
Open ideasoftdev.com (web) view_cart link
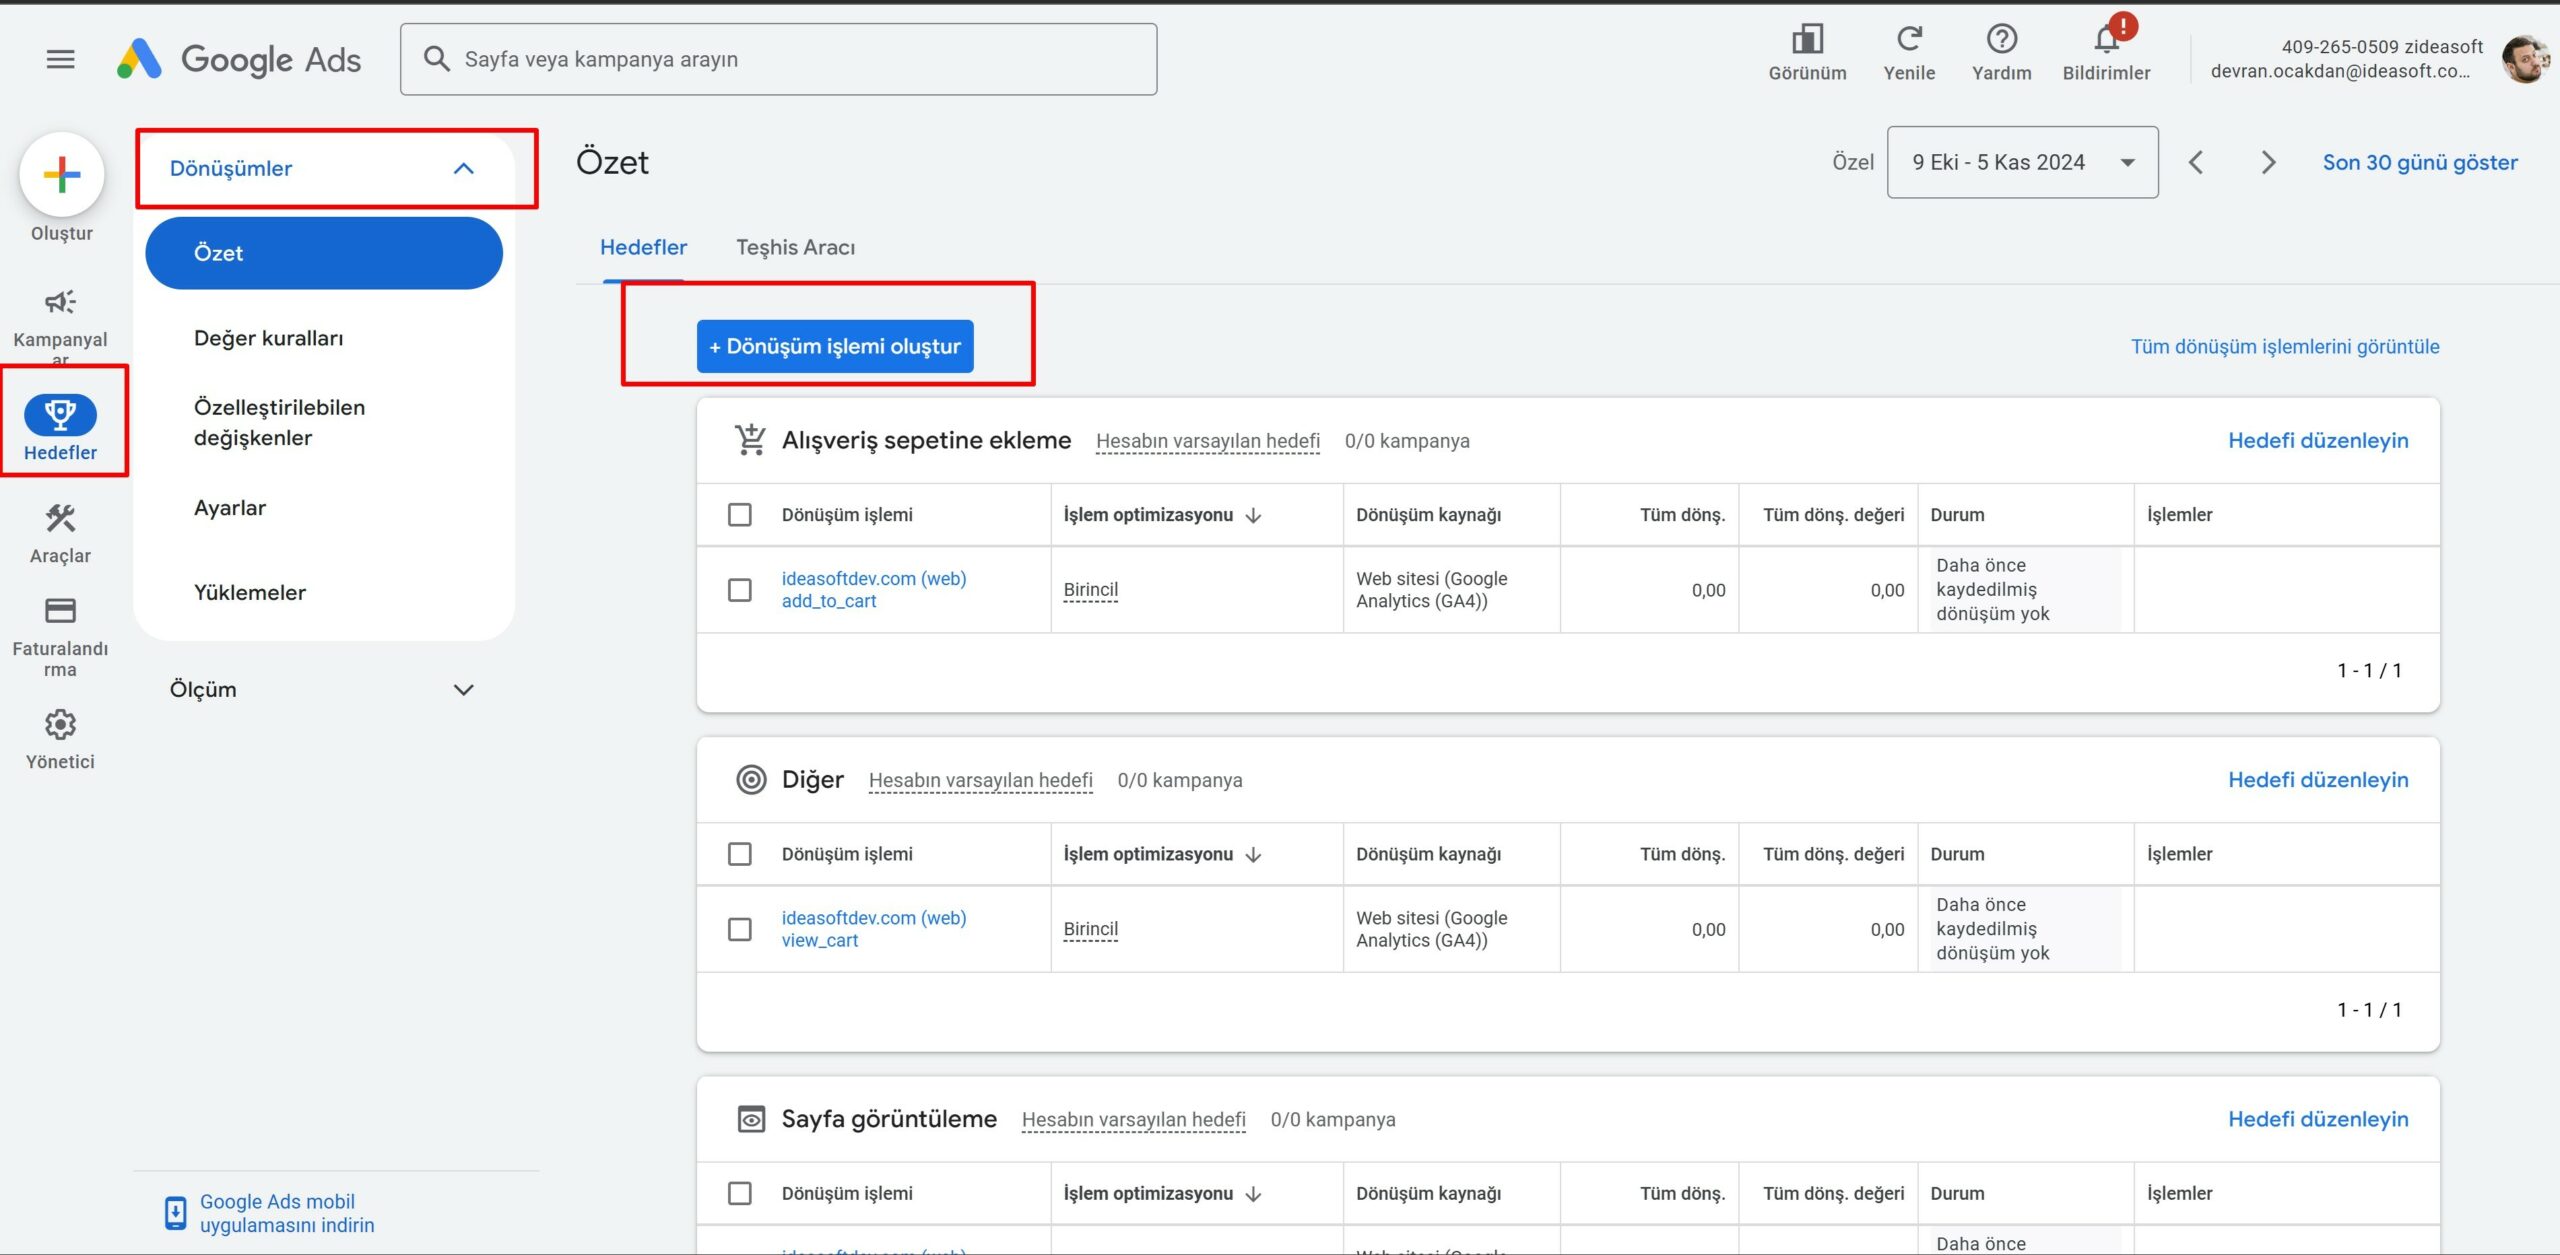[873, 928]
